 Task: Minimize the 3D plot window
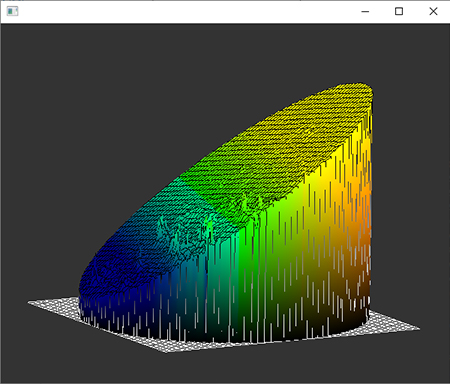(x=365, y=11)
